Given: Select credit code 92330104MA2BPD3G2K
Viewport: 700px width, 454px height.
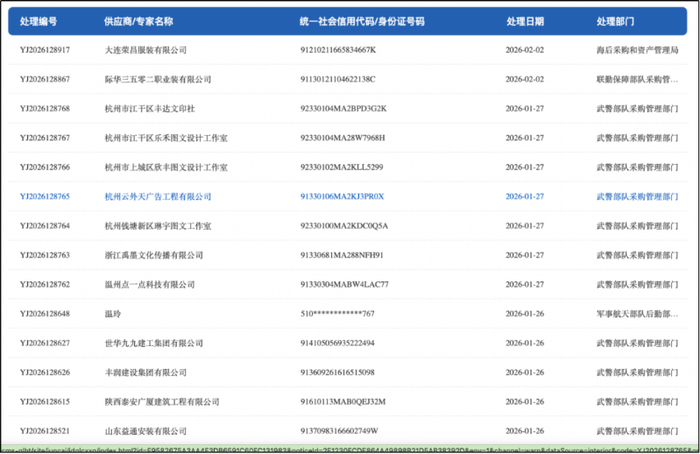Looking at the screenshot, I should (x=343, y=108).
